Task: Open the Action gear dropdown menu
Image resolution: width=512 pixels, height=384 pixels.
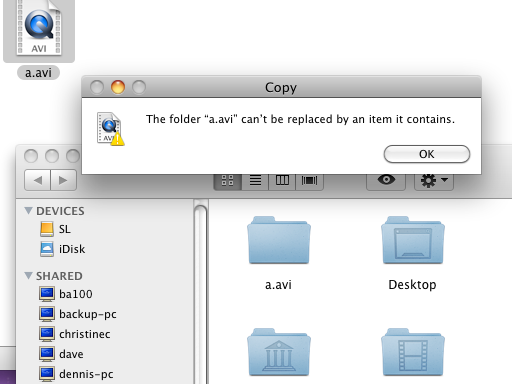Action: [434, 180]
